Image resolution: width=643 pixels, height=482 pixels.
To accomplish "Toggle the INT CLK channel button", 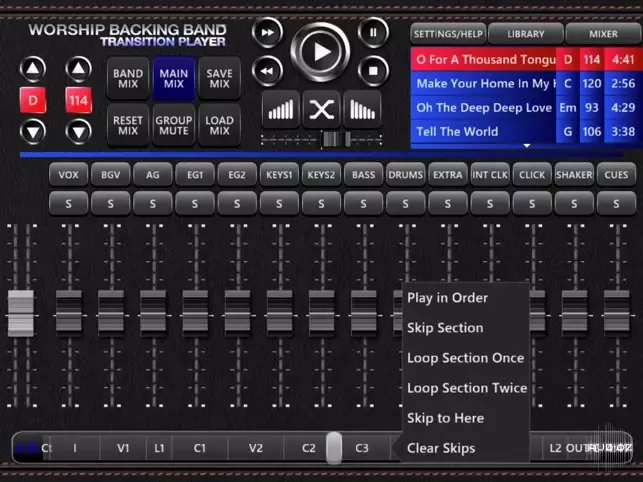I will (490, 175).
